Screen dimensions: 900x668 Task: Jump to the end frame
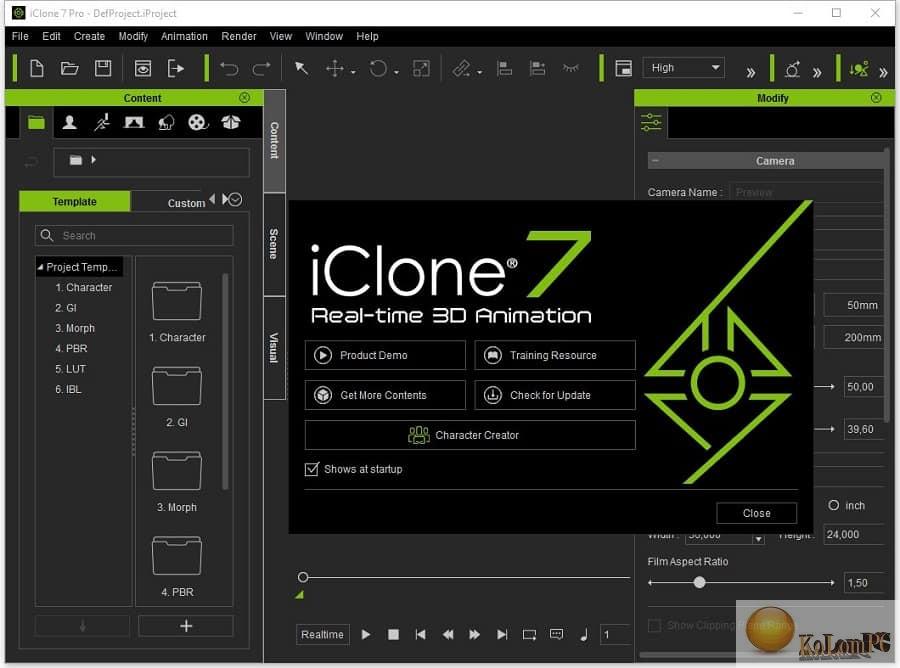point(502,635)
